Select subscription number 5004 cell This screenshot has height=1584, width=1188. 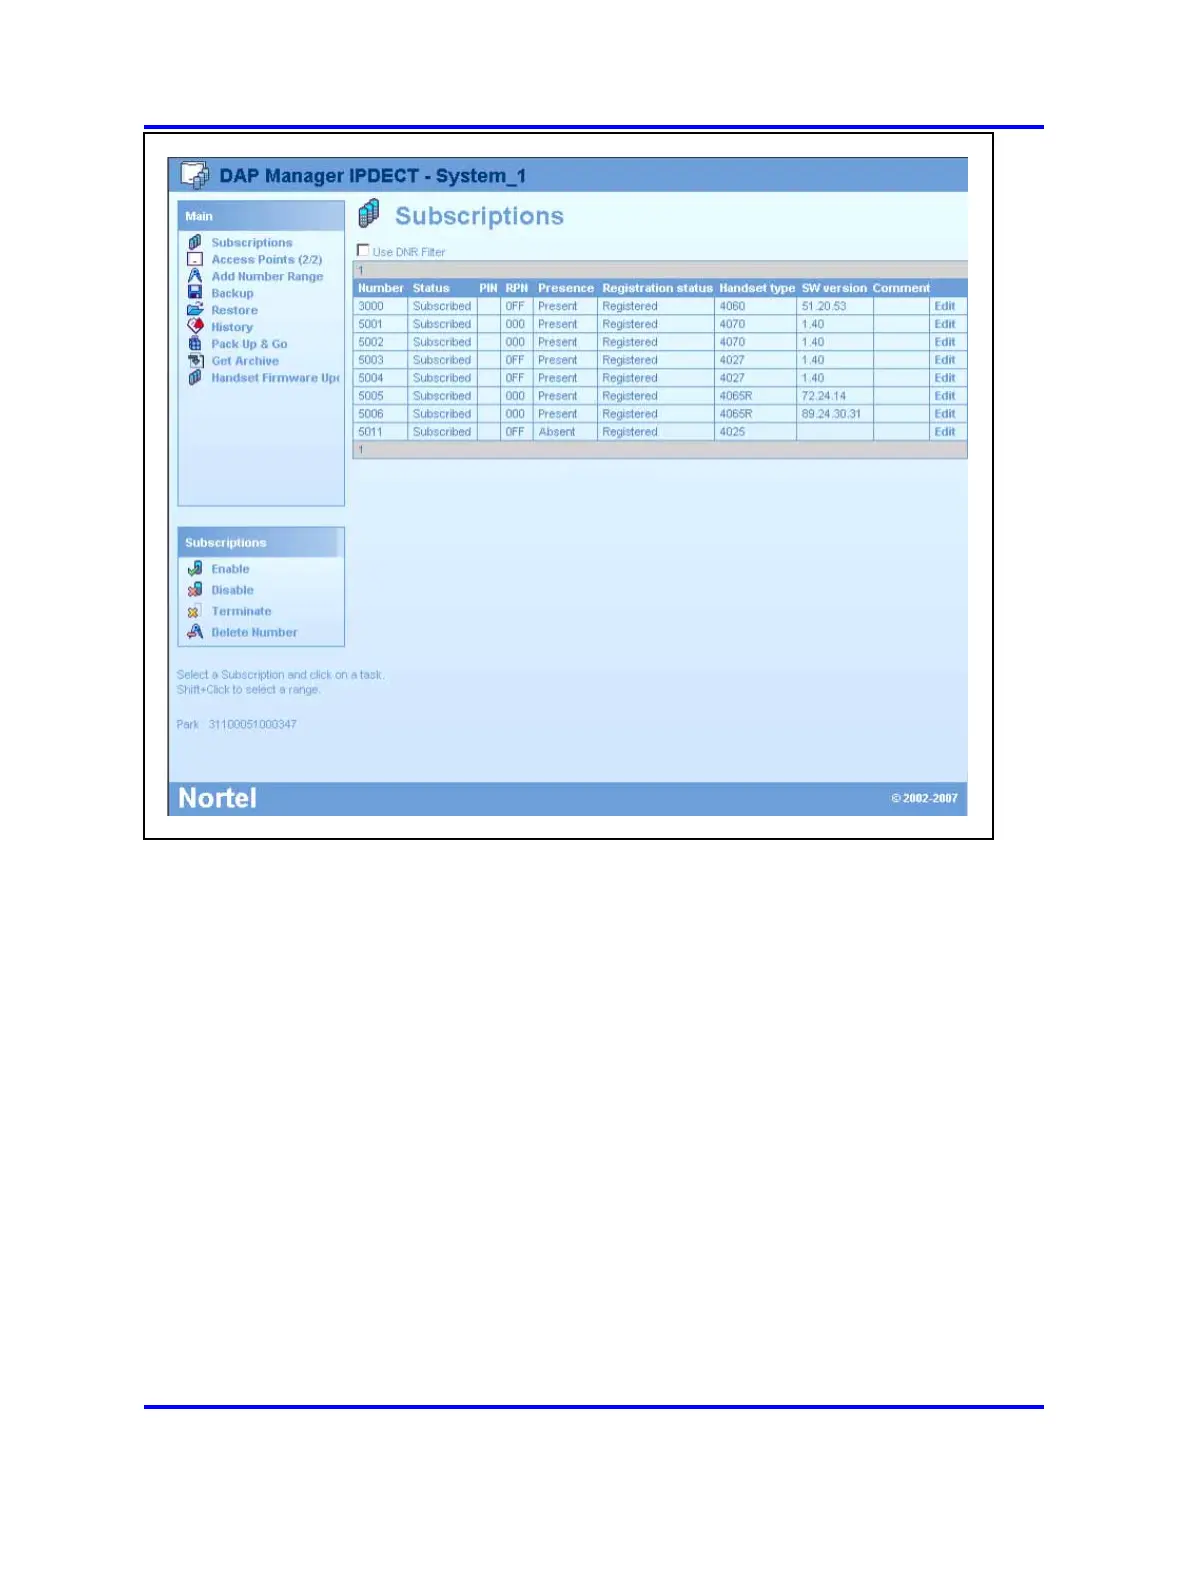coord(381,378)
